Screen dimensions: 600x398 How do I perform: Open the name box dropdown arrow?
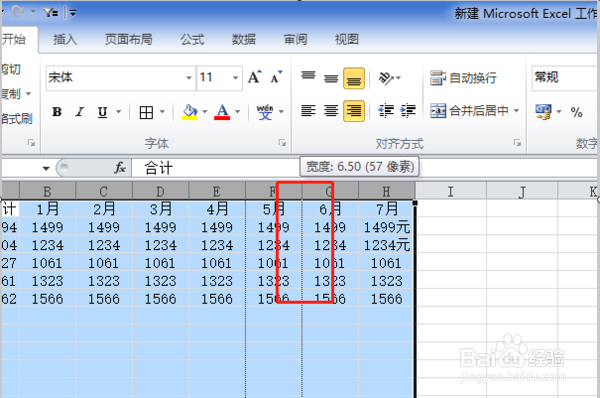click(x=46, y=168)
